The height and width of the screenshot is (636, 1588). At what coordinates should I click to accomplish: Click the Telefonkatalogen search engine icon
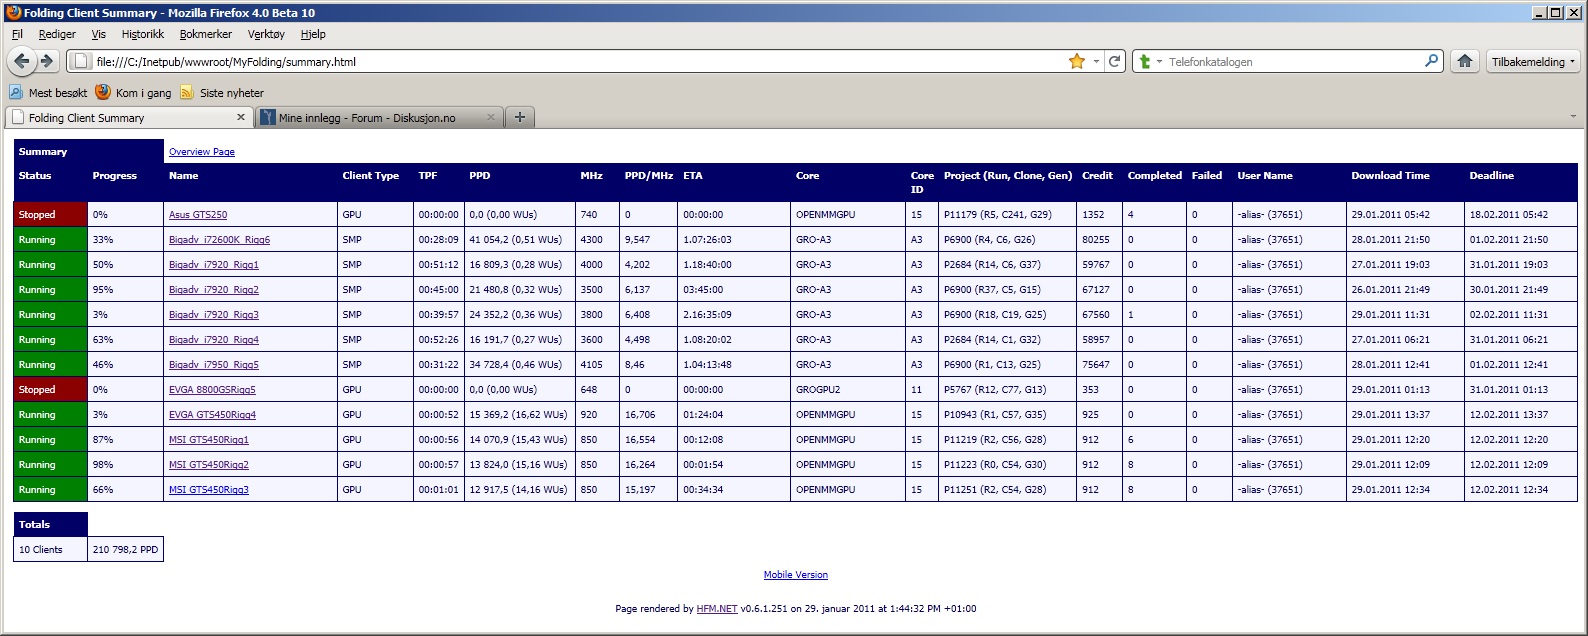click(1145, 61)
